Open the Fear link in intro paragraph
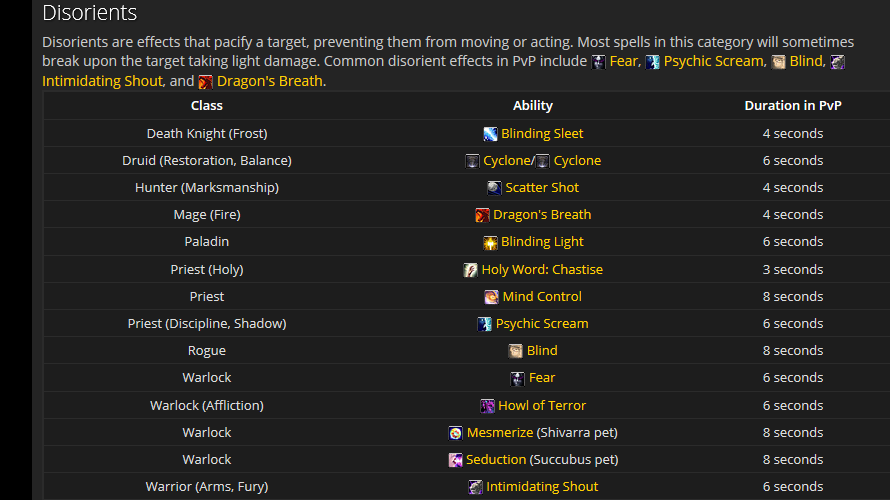This screenshot has height=500, width=890. (624, 62)
